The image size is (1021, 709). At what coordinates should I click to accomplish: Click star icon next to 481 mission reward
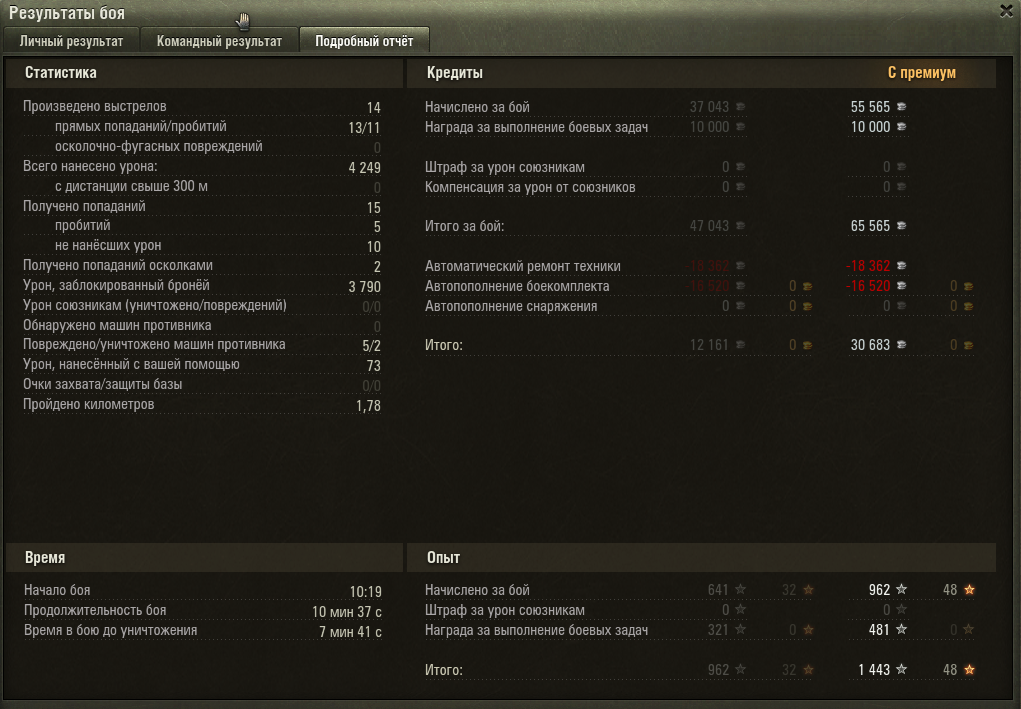pos(901,630)
